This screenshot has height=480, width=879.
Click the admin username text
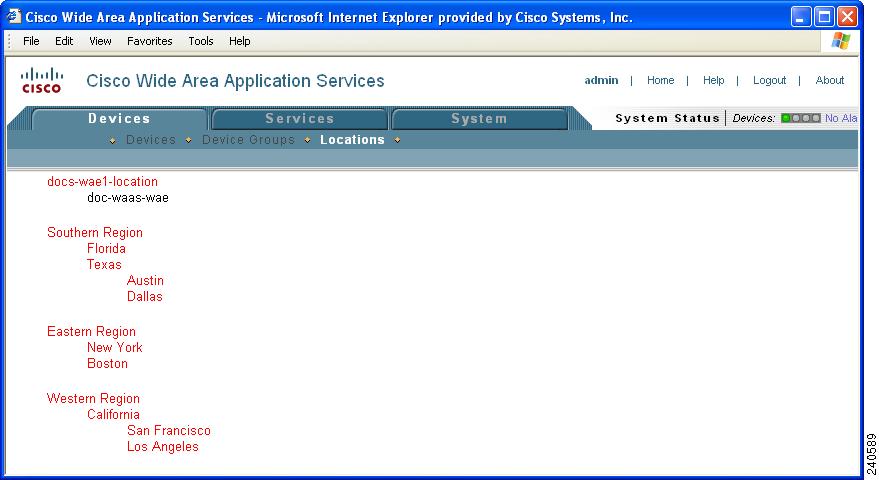[601, 80]
